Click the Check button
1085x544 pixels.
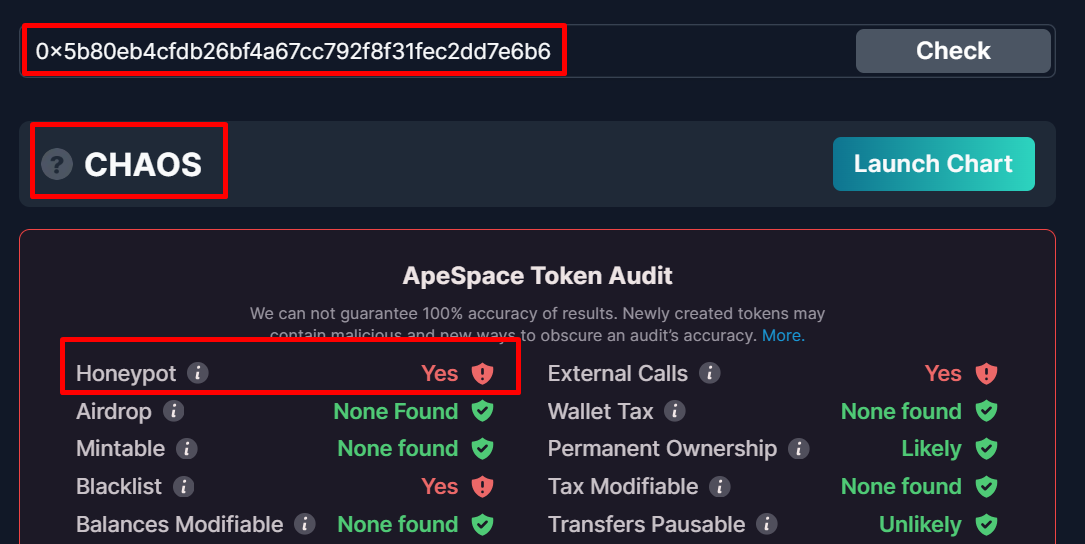(x=952, y=51)
